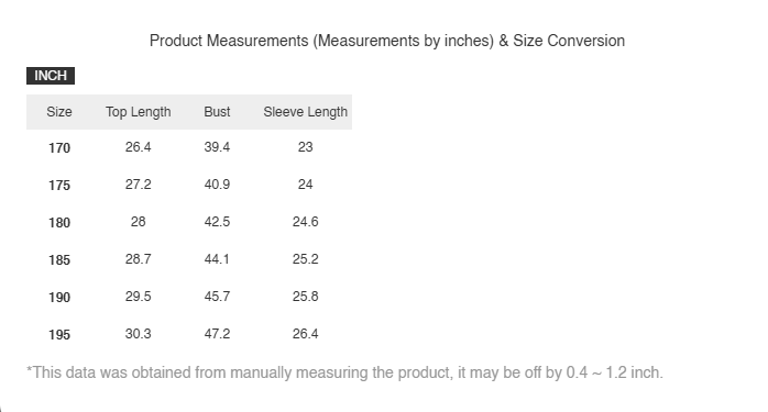Click the 25.2 sleeve length value
The height and width of the screenshot is (412, 768).
pyautogui.click(x=305, y=260)
